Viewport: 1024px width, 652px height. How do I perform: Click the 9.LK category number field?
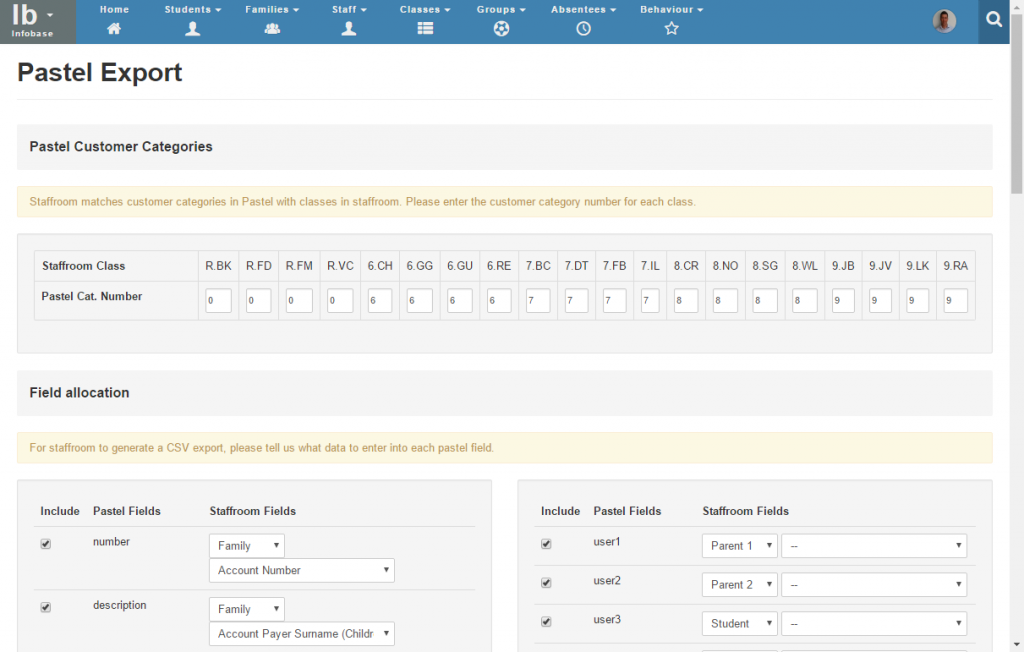click(918, 301)
